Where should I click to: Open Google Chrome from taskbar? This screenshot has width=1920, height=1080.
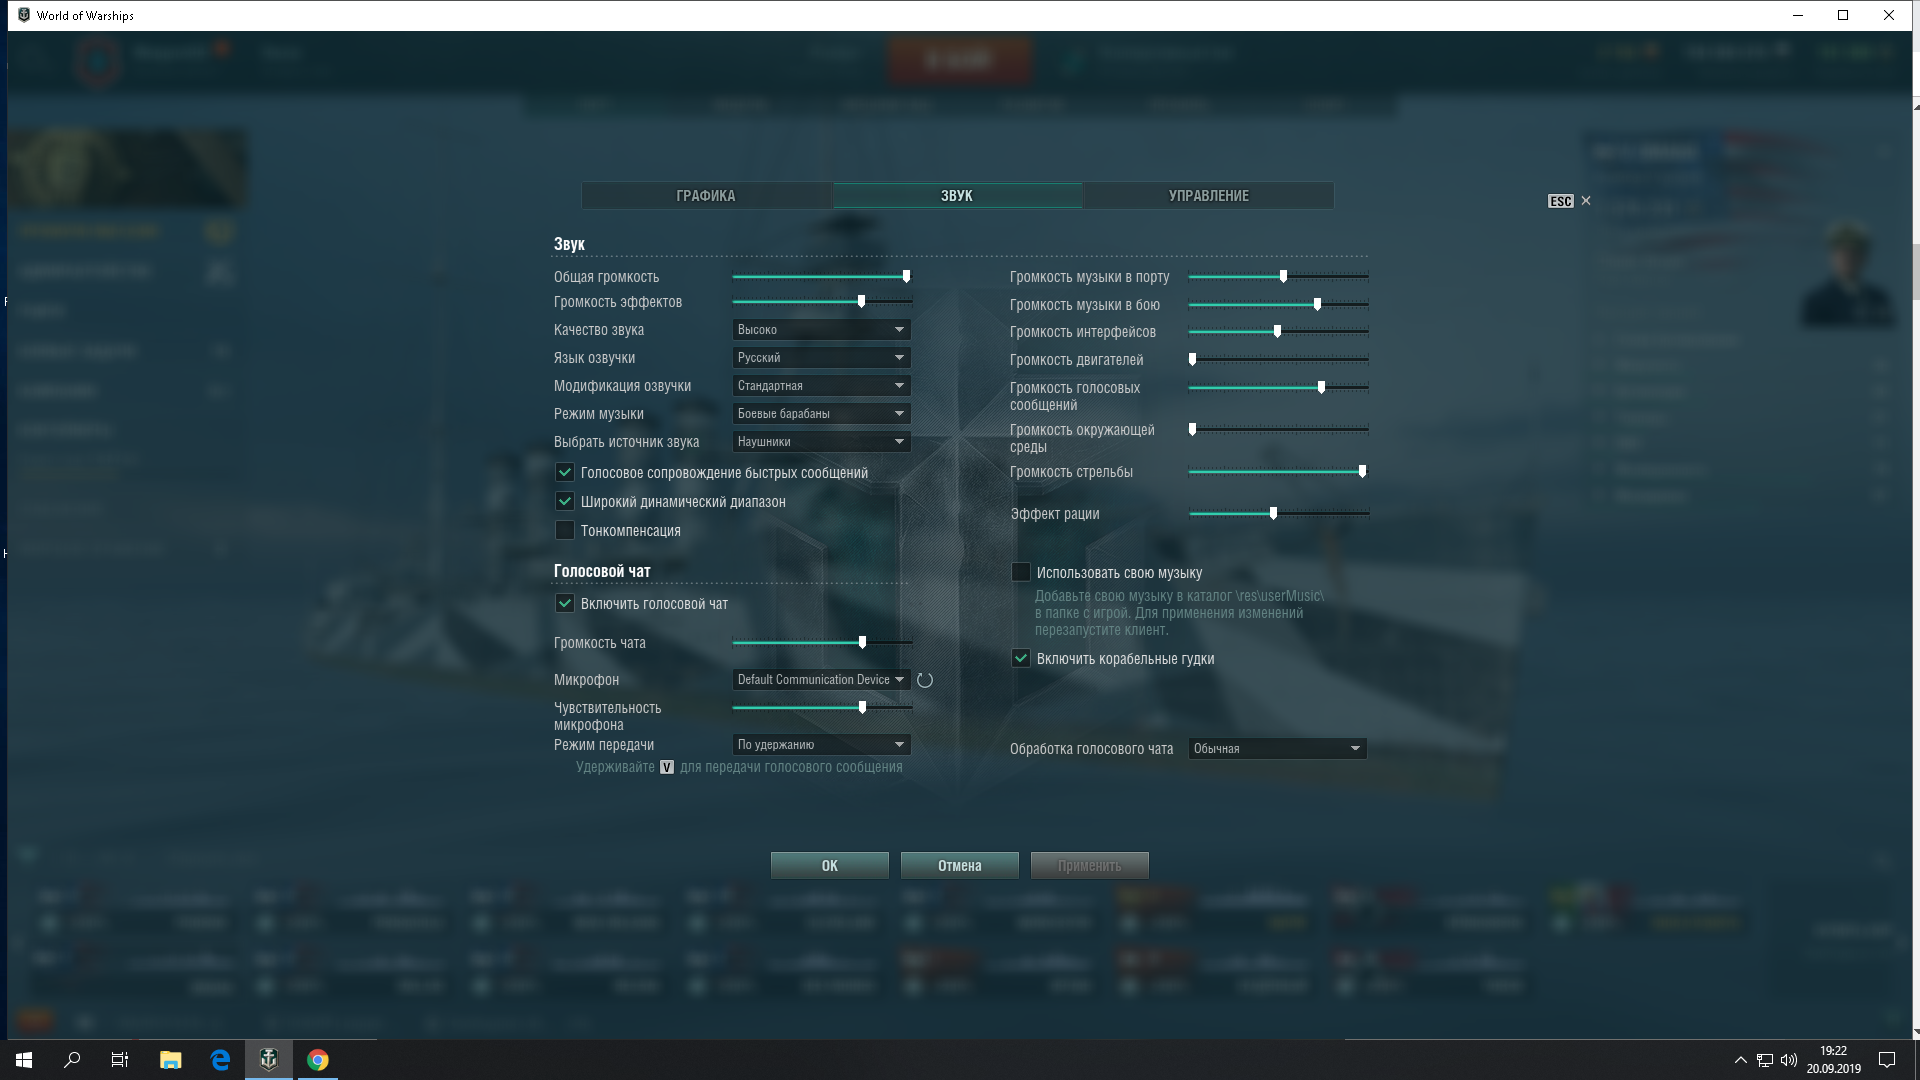coord(317,1060)
